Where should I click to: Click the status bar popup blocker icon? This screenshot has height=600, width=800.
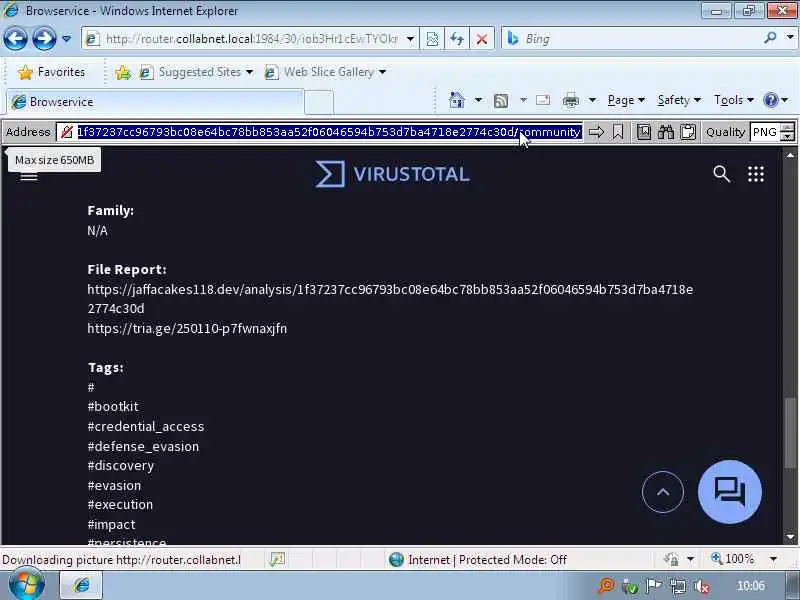pyautogui.click(x=277, y=560)
